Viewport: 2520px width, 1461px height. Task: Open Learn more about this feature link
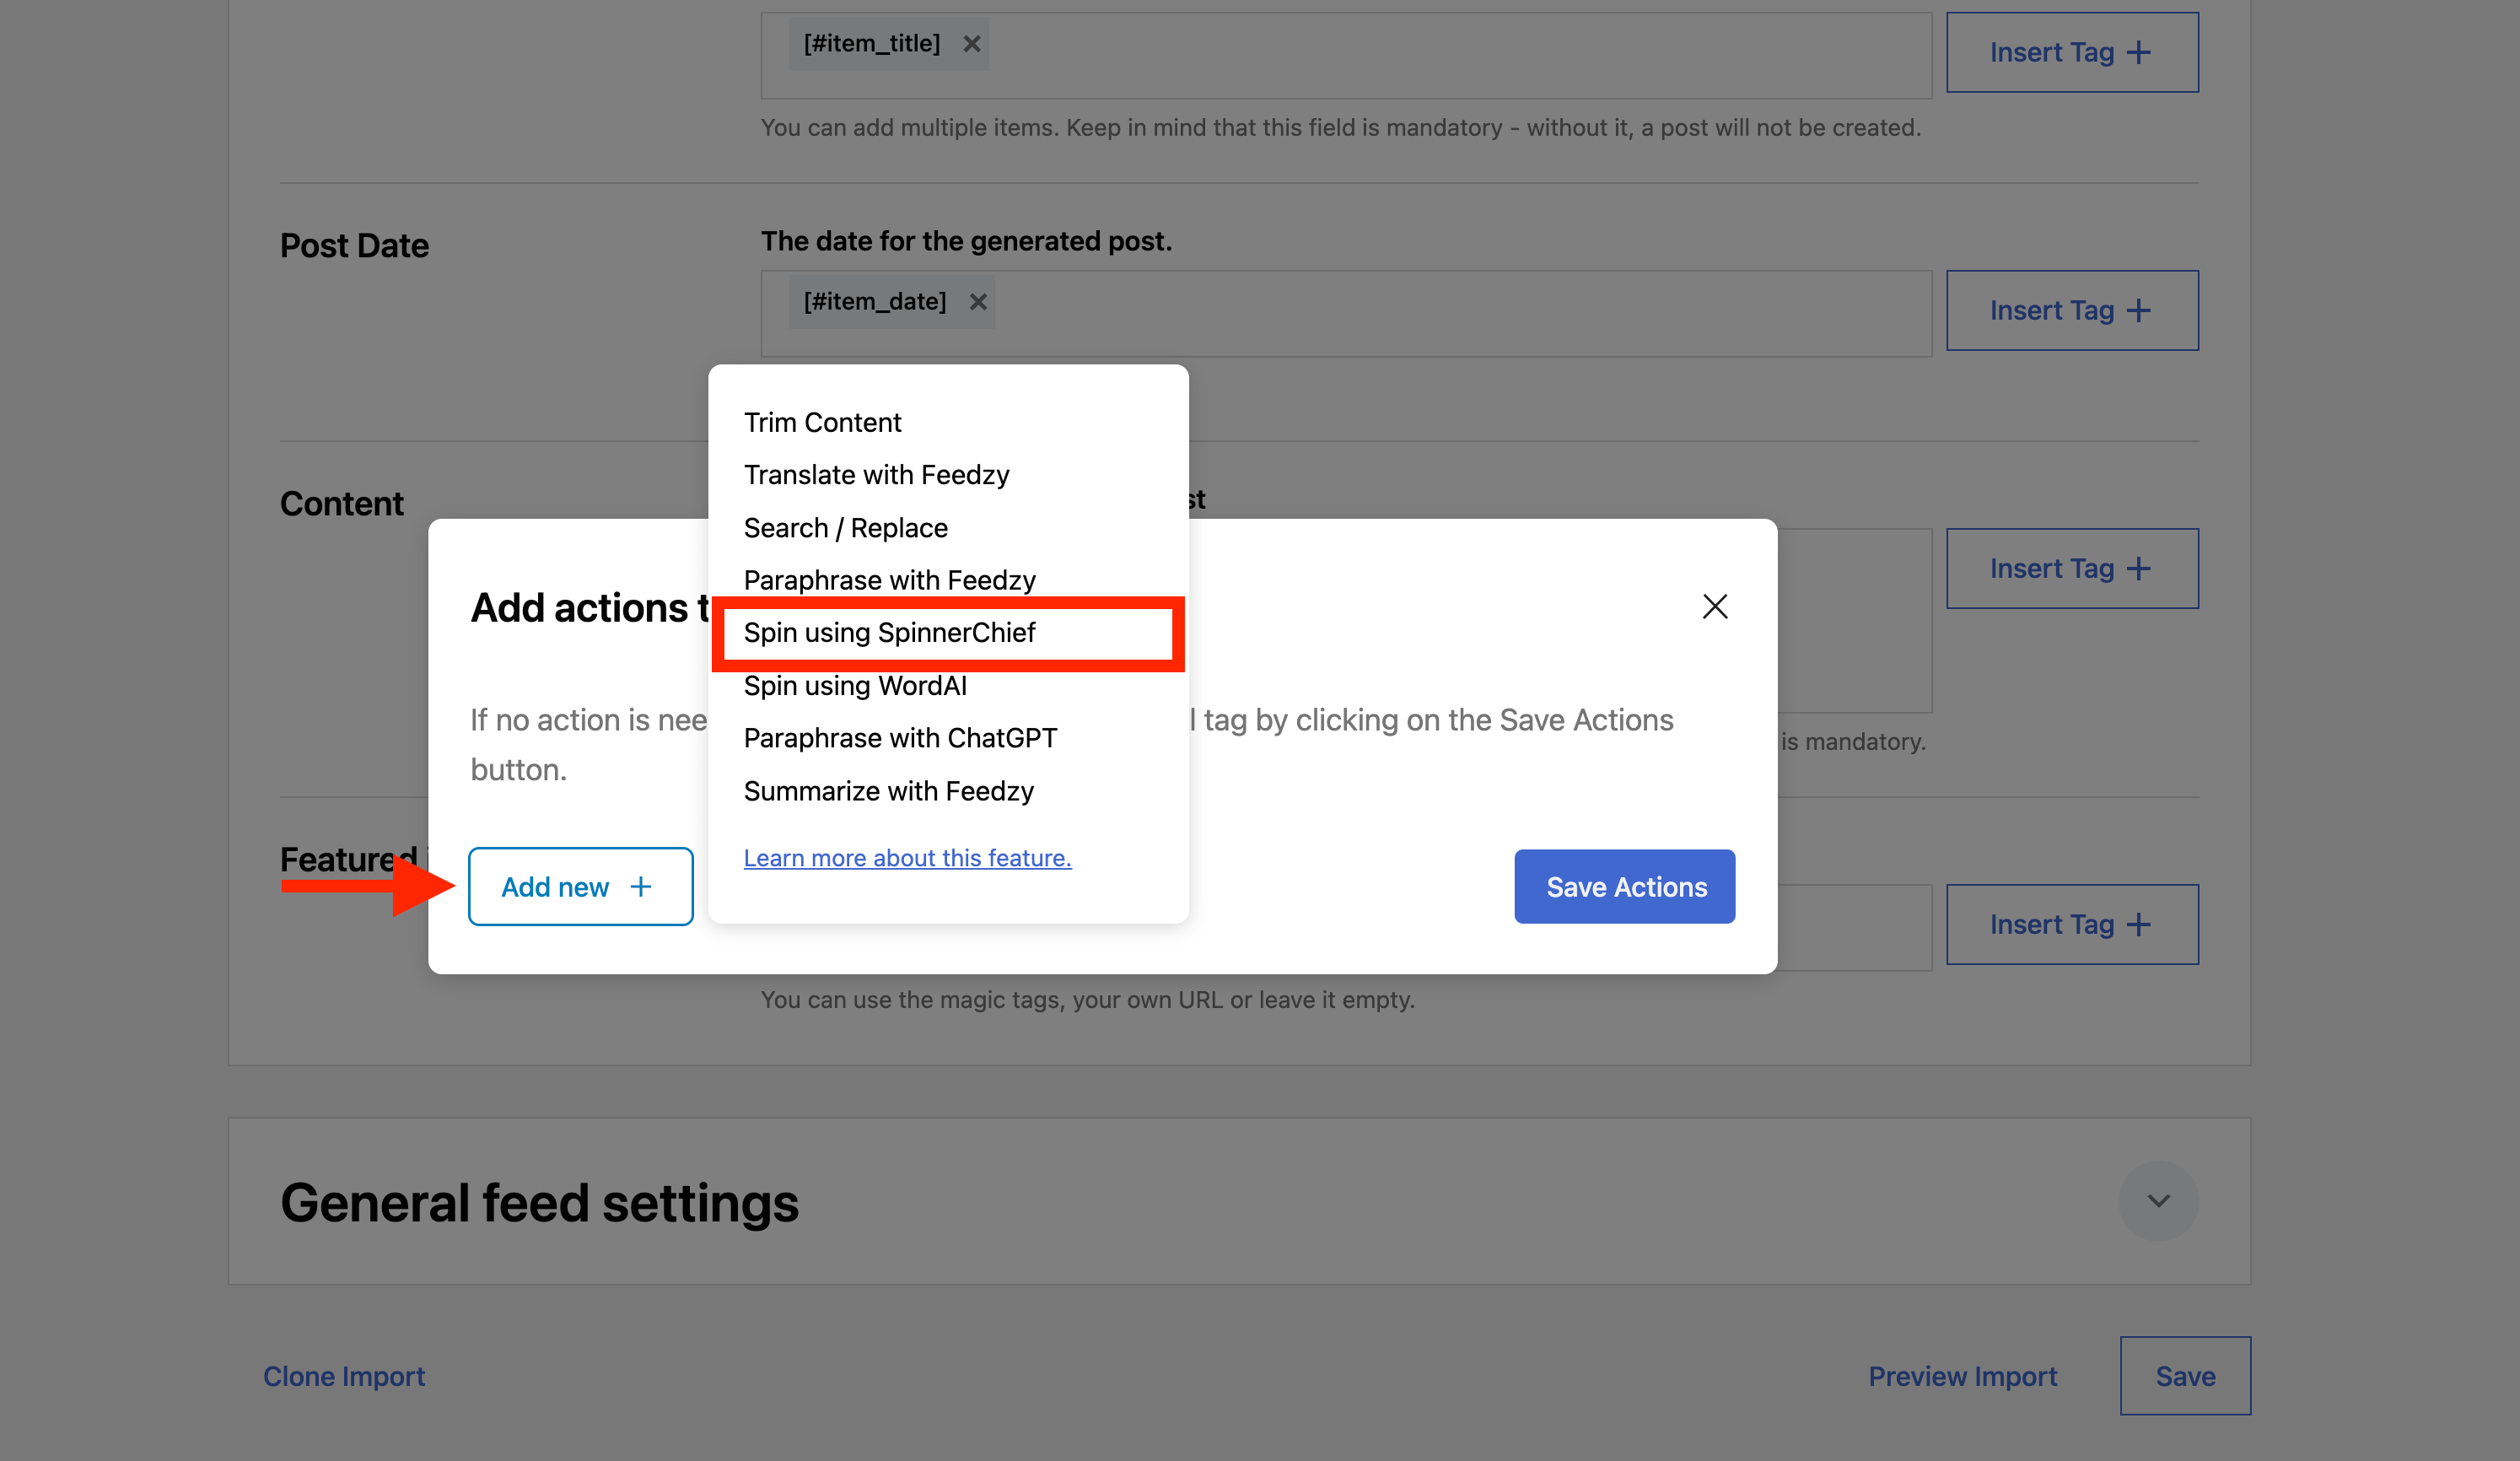click(907, 858)
